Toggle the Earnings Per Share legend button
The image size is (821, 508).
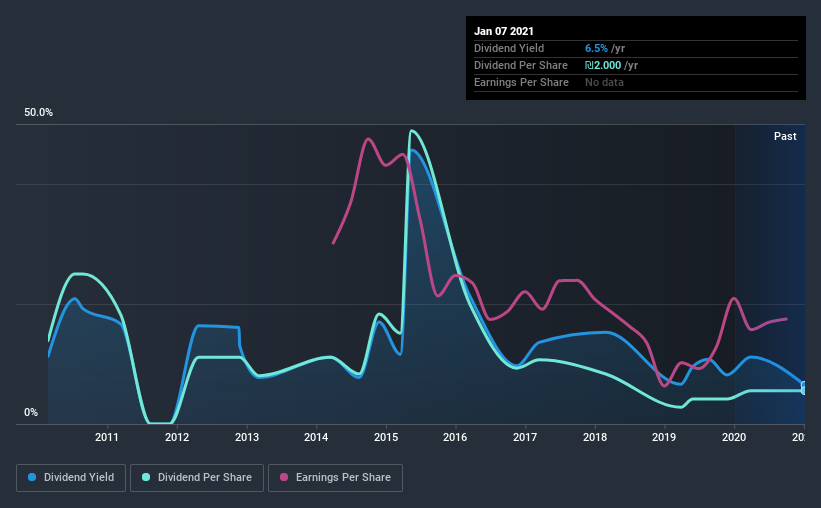335,478
